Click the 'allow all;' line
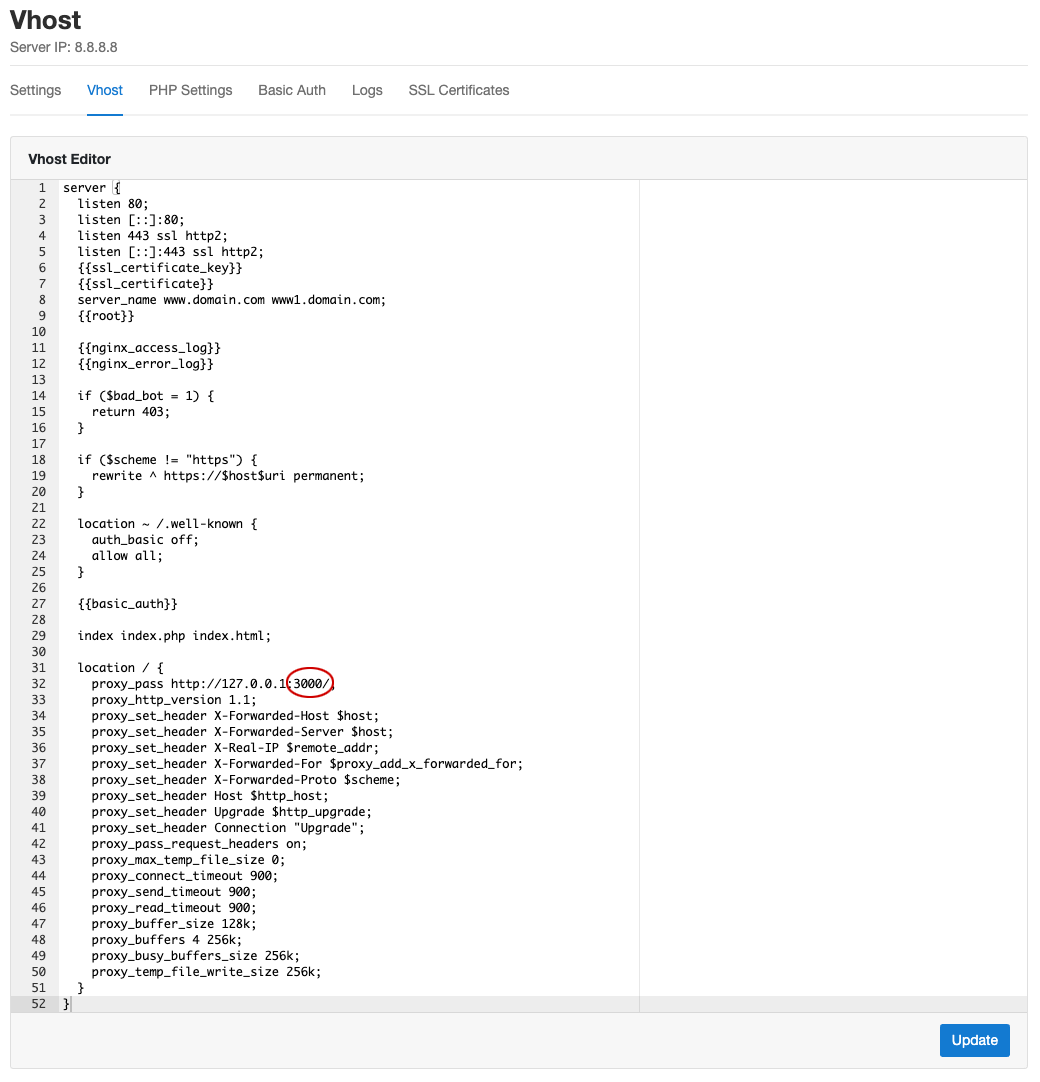Image resolution: width=1040 pixels, height=1082 pixels. pos(127,555)
